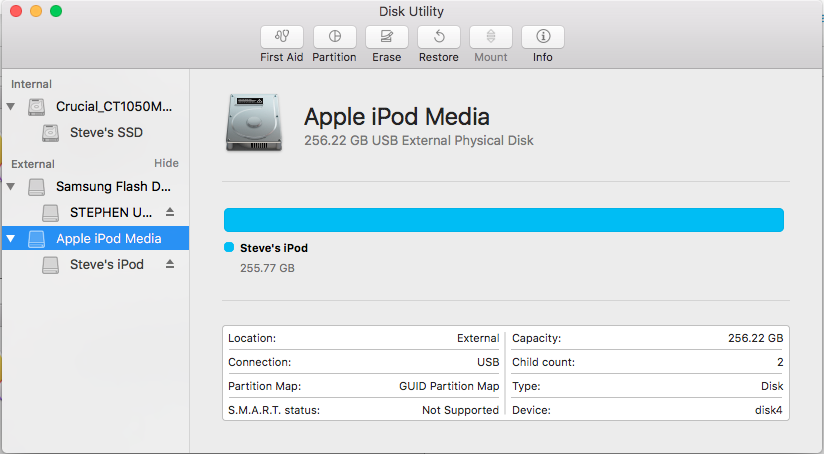The width and height of the screenshot is (824, 454).
Task: Click the Crucial_CT1050M drive icon
Action: [x=36, y=107]
